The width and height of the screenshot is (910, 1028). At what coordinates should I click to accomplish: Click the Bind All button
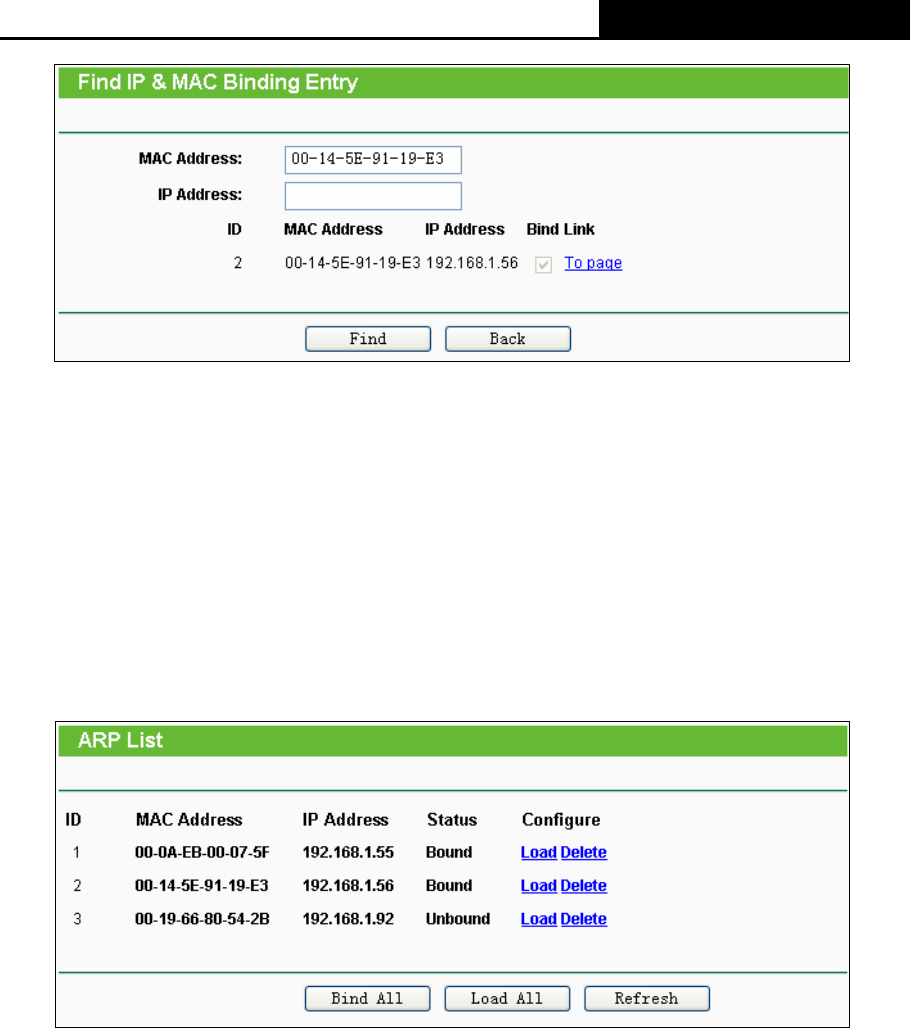point(367,998)
